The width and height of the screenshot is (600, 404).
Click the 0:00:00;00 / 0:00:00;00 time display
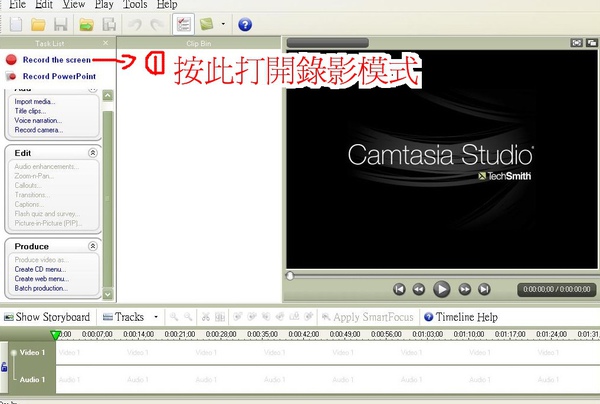(557, 289)
